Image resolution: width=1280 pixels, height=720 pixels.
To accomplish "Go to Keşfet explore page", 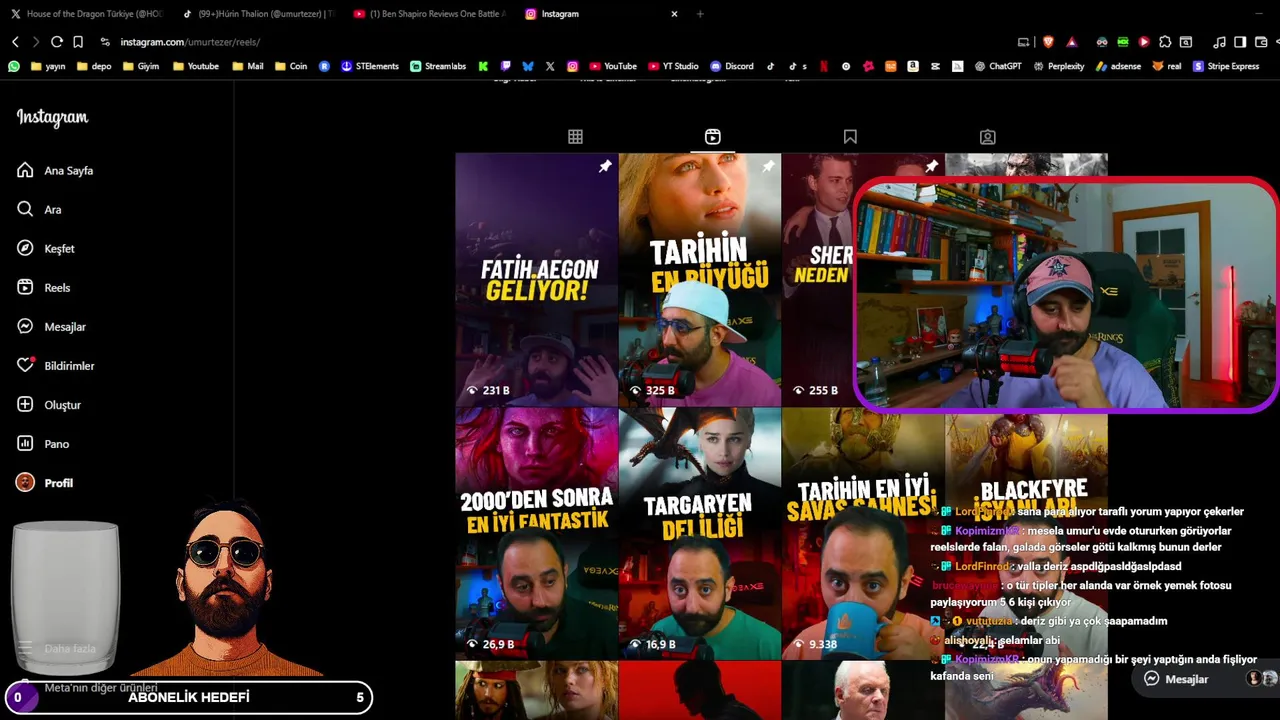I will 46,249.
